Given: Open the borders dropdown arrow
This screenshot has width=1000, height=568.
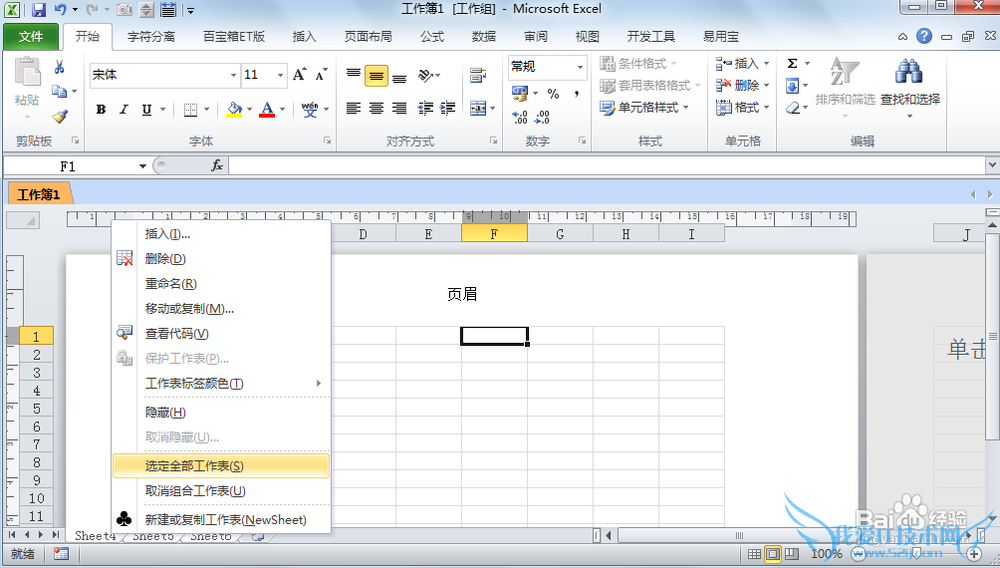Looking at the screenshot, I should tap(207, 110).
